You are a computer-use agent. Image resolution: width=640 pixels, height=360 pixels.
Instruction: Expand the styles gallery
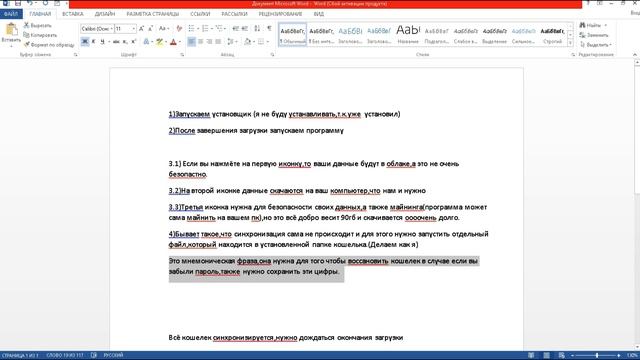(570, 43)
